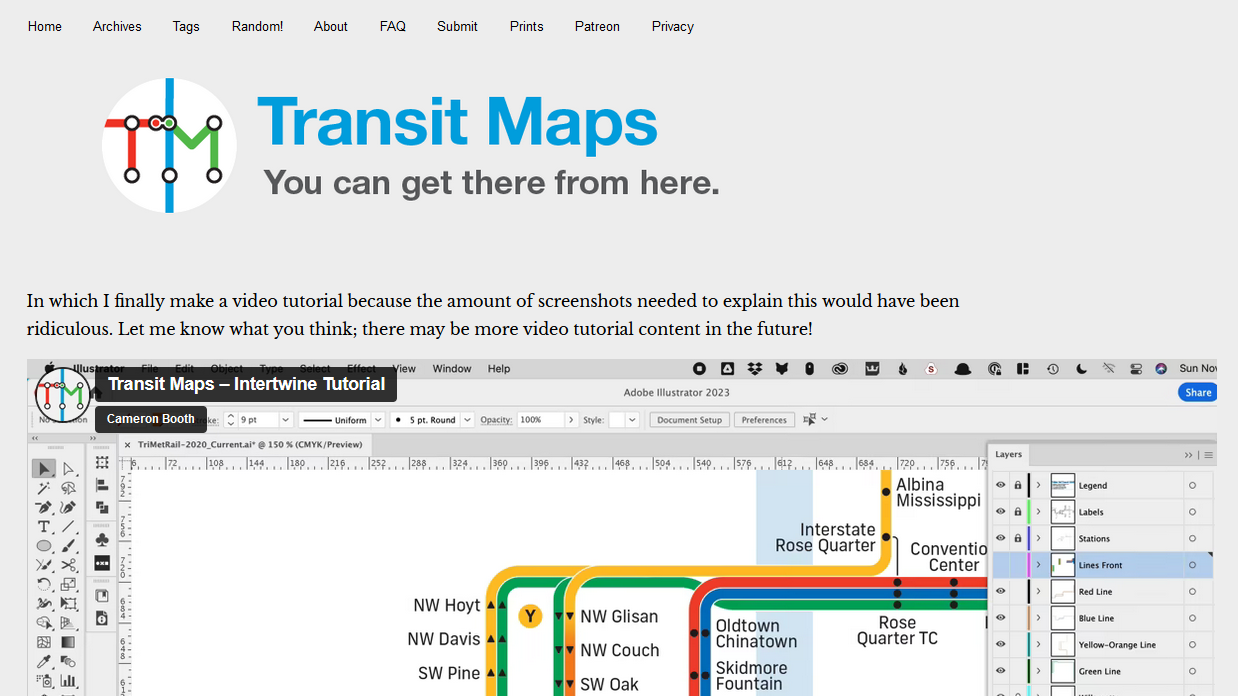The height and width of the screenshot is (696, 1238).
Task: Select the Curvature pen tool
Action: click(x=69, y=507)
